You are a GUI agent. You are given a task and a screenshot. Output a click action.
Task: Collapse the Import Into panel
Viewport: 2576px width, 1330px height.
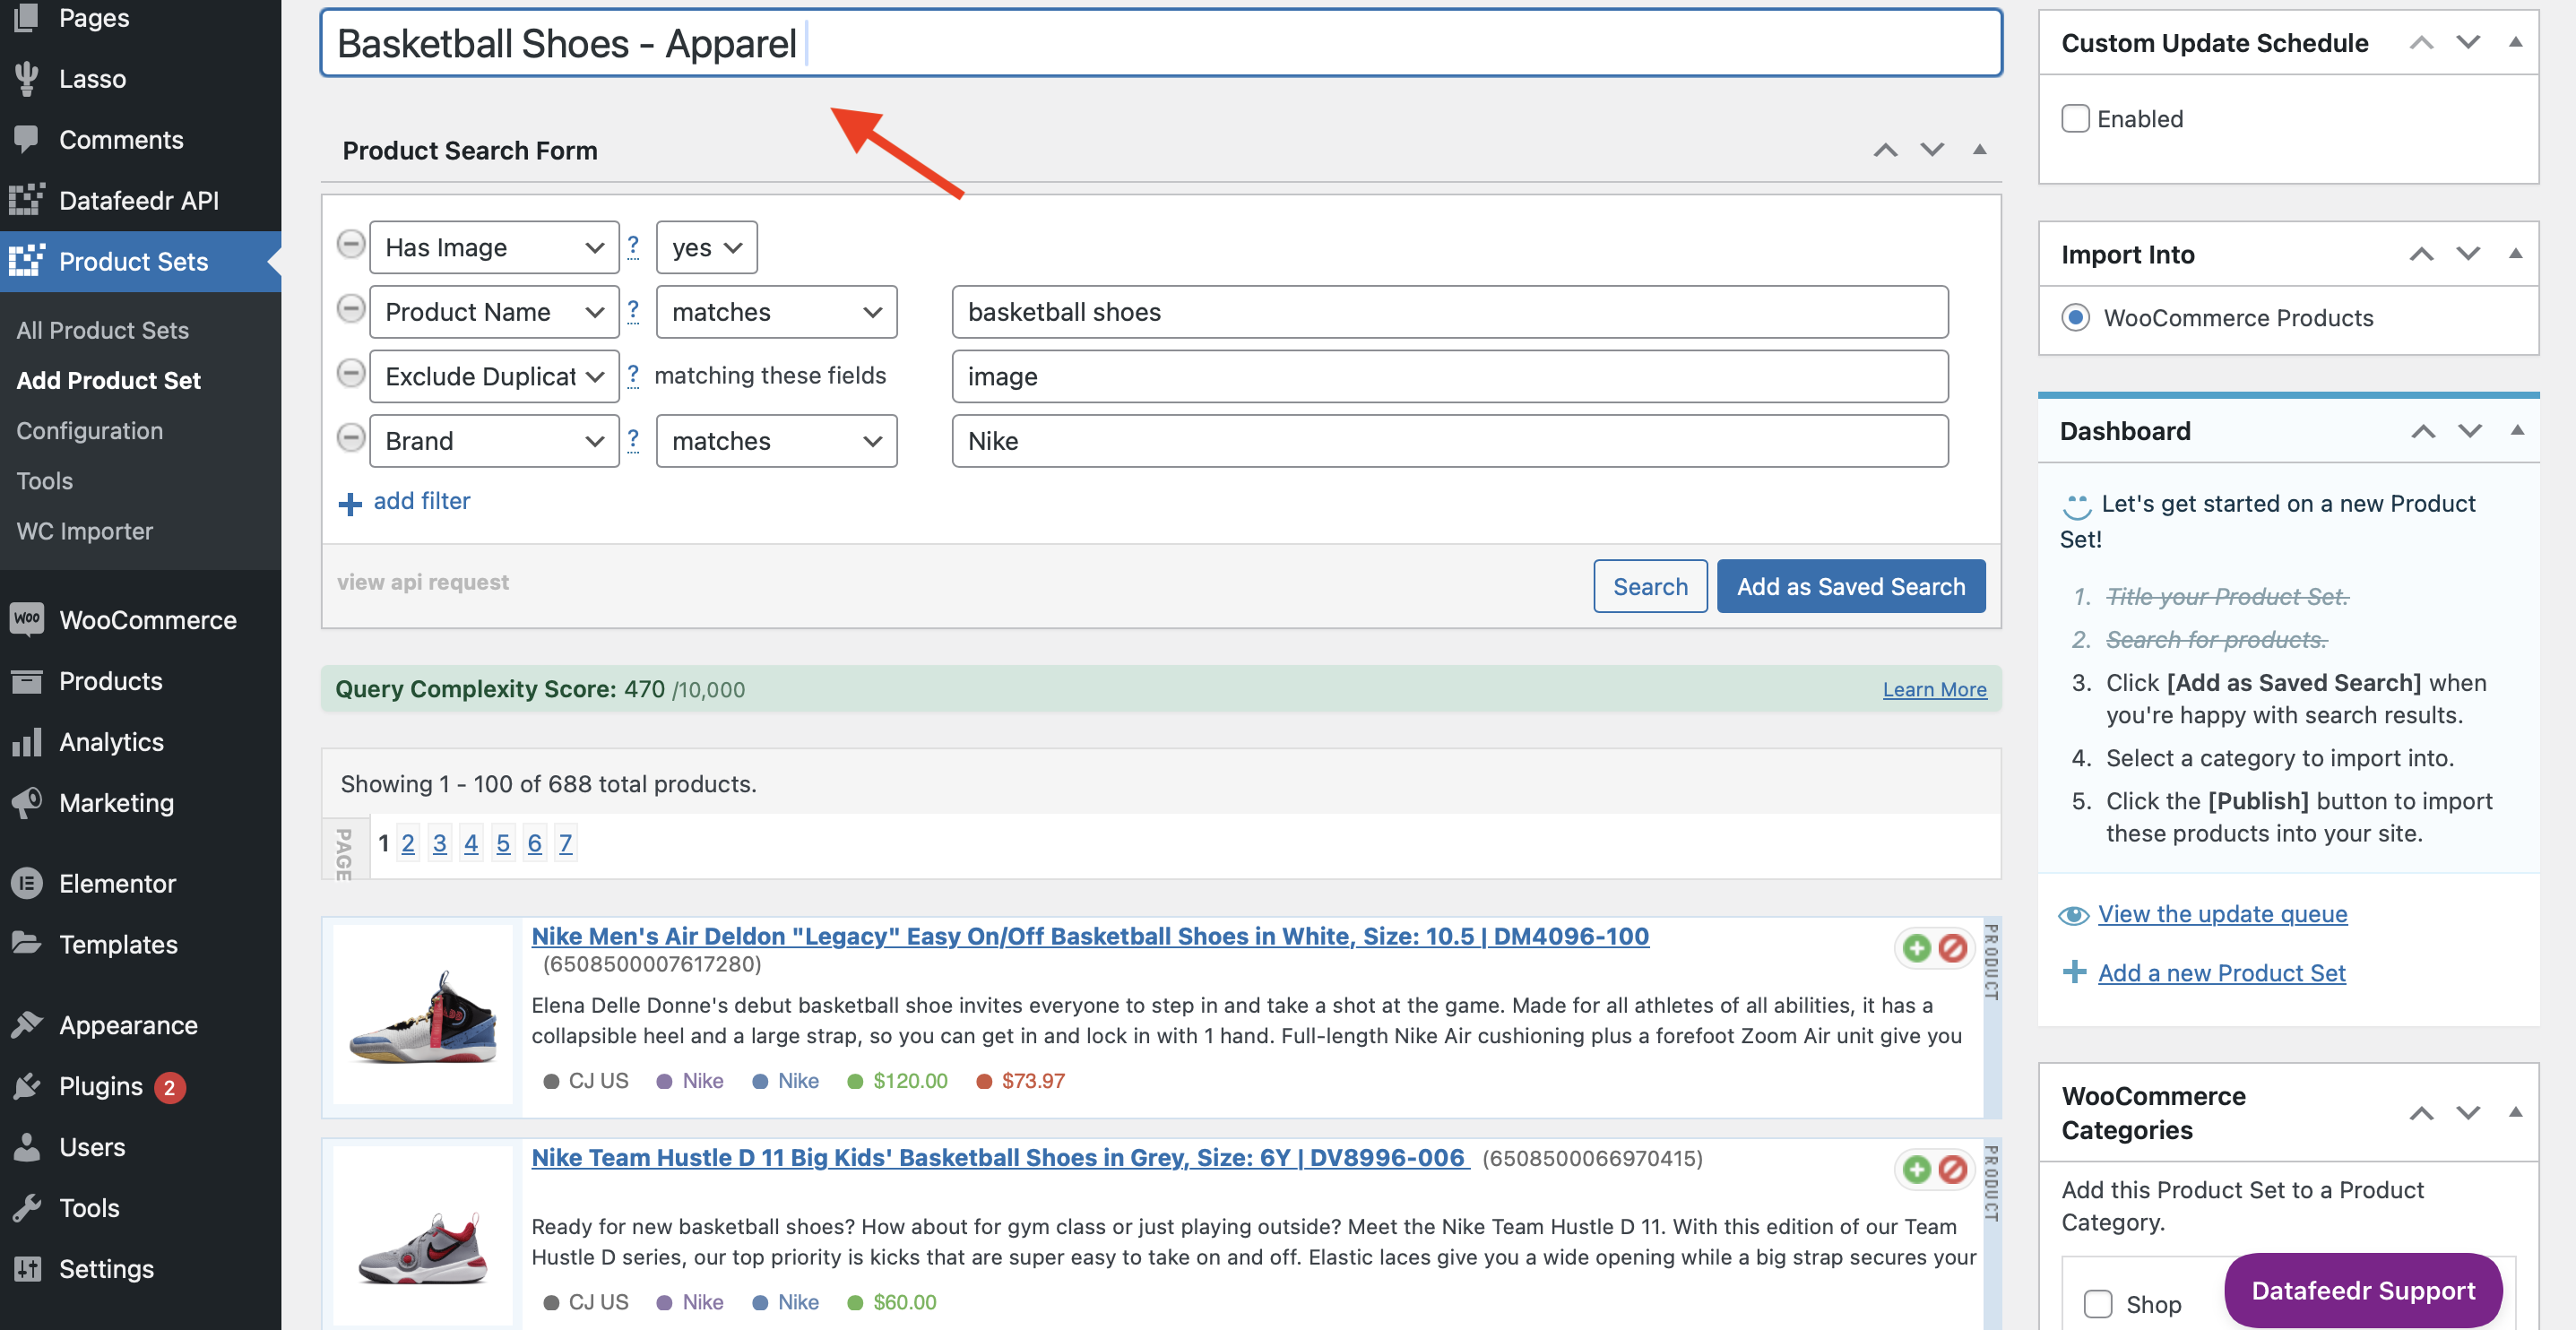click(x=2515, y=254)
